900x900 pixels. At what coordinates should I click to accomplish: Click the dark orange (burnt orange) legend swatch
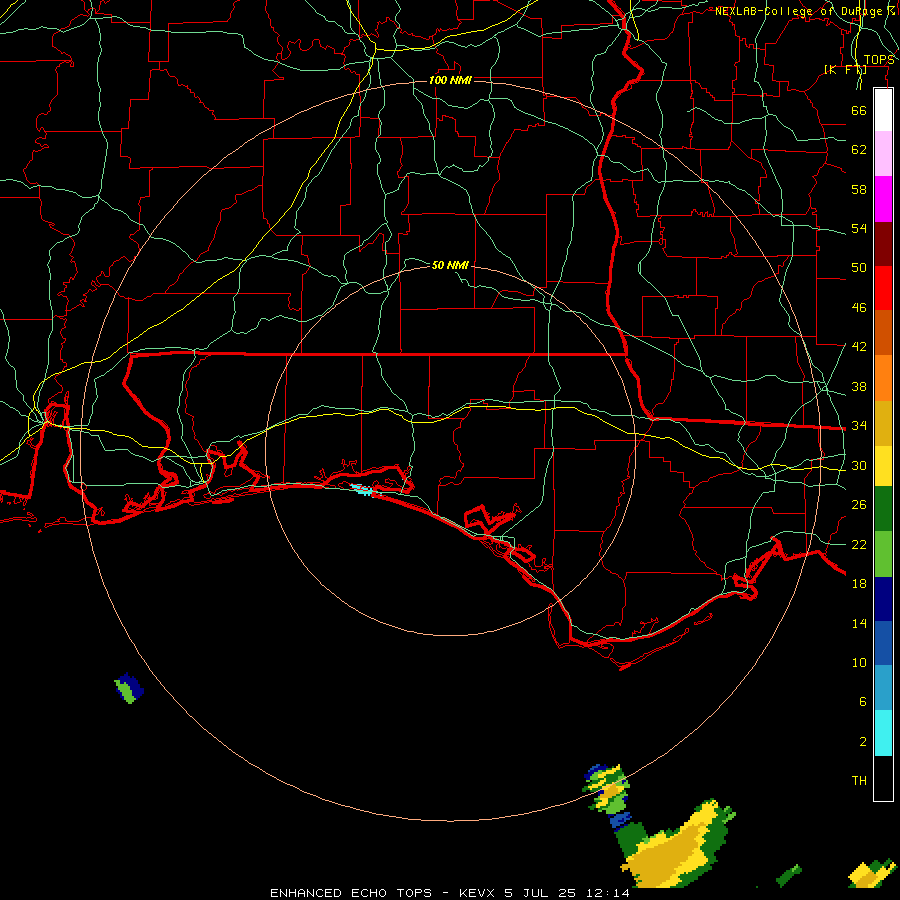point(883,332)
